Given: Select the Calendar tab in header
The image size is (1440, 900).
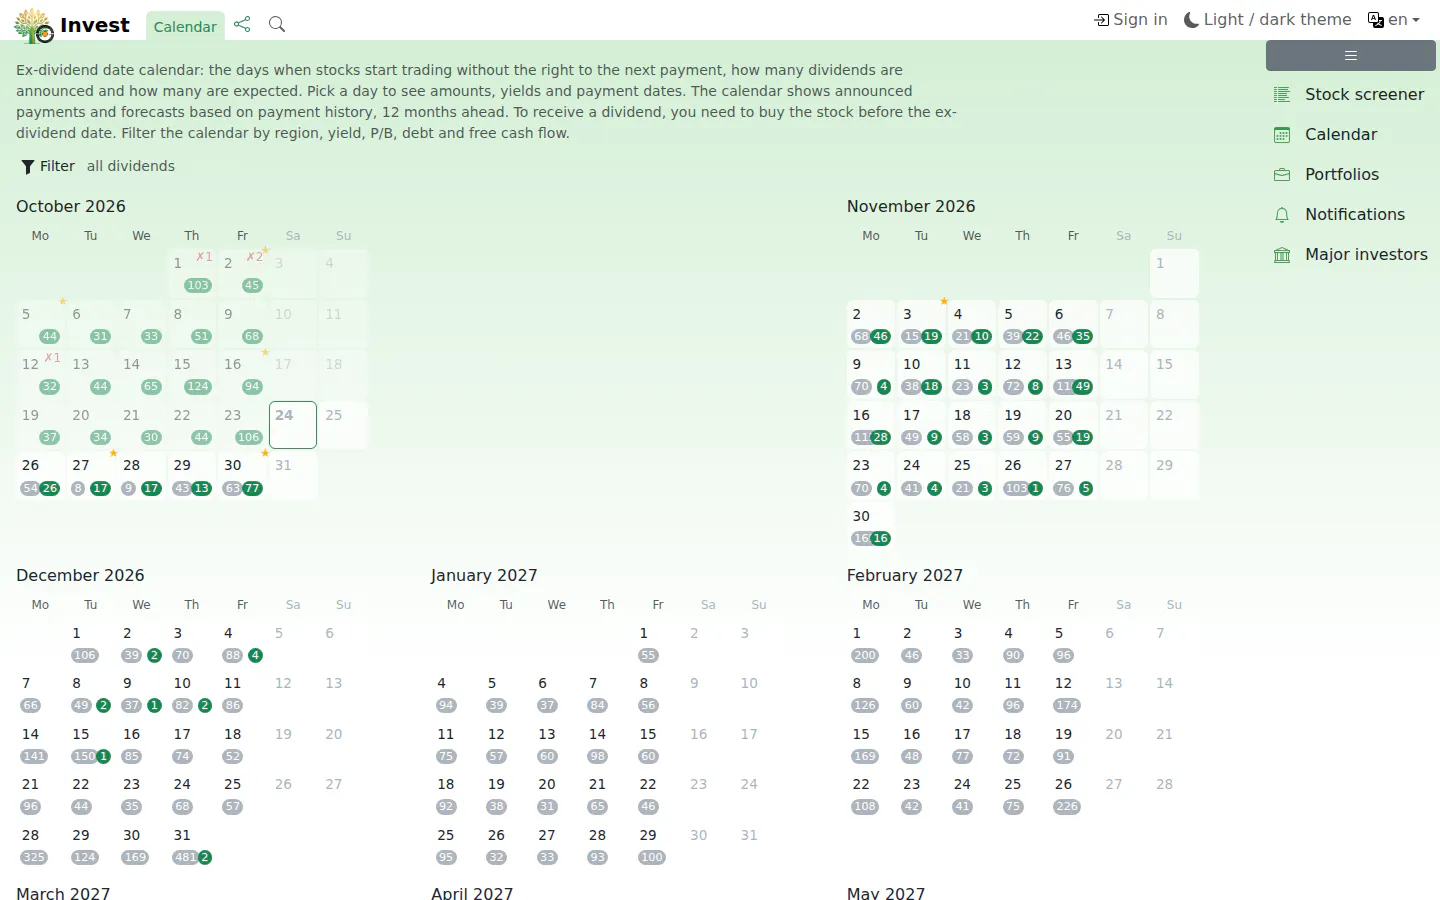Looking at the screenshot, I should pos(185,26).
